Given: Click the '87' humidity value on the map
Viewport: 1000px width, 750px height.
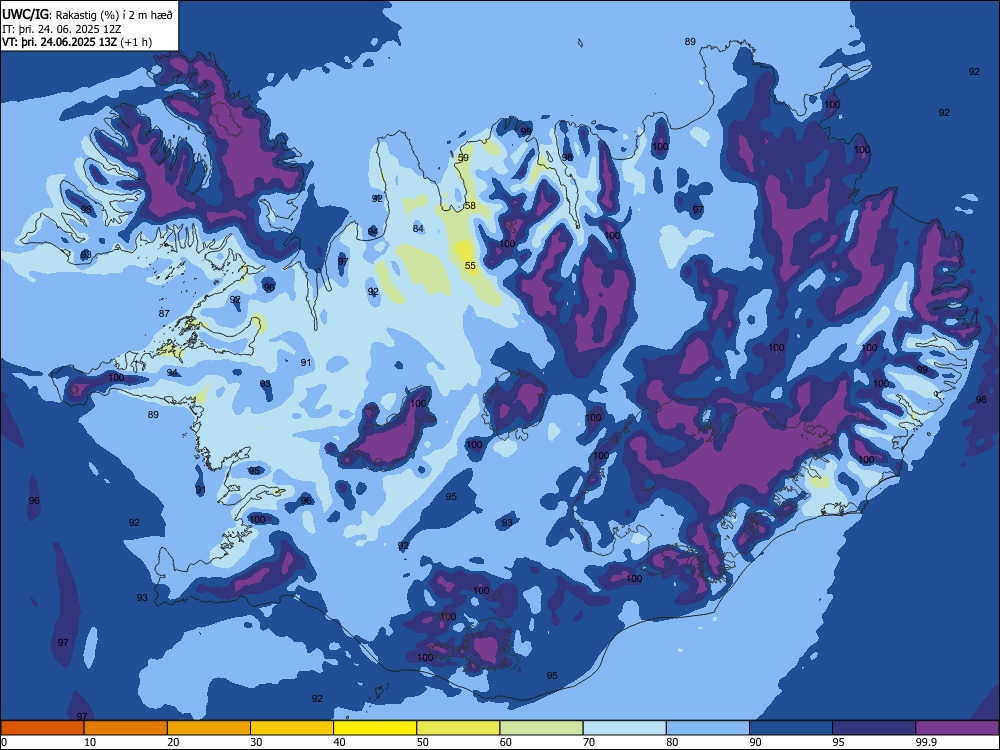Looking at the screenshot, I should tap(164, 313).
